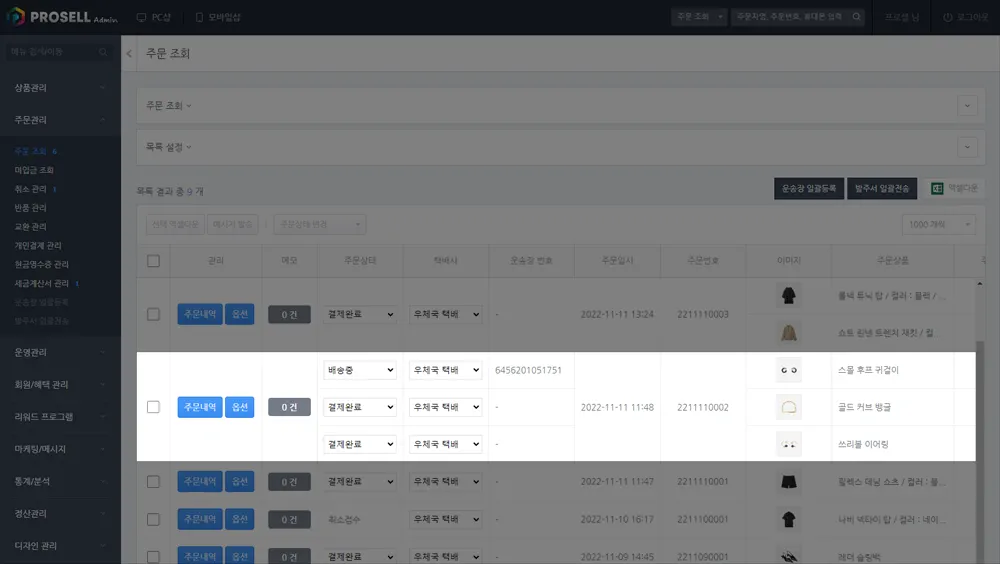The image size is (1000, 564).
Task: Open 개인결제 관리 in the sidebar
Action: coord(38,246)
